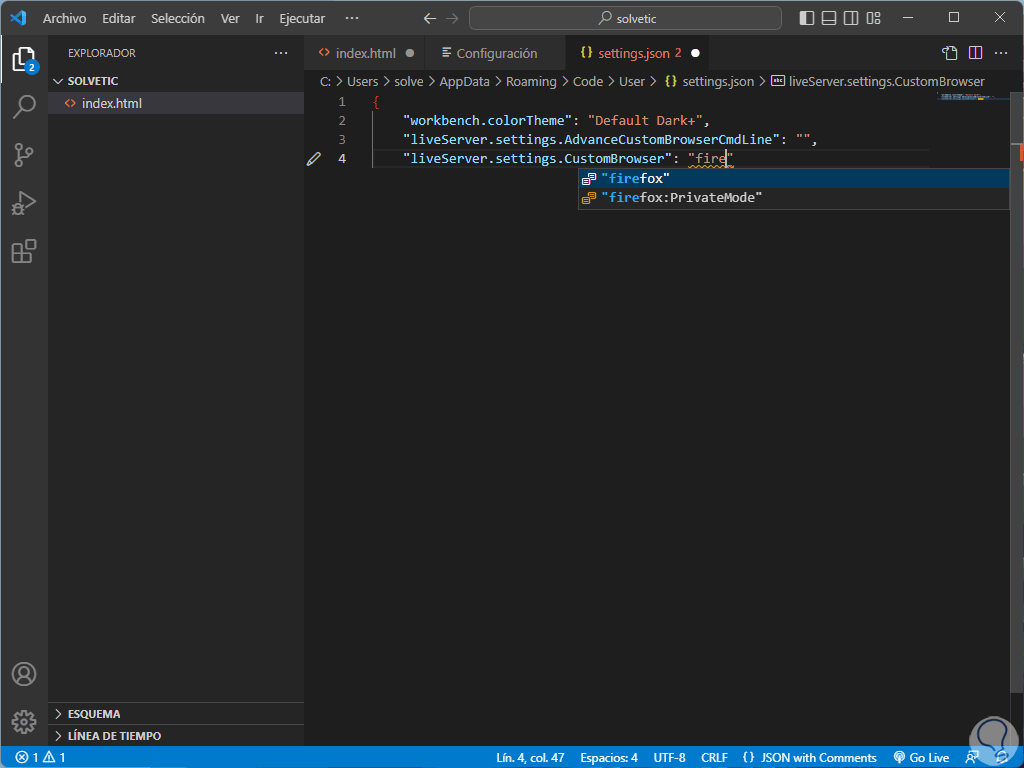
Task: Expand the ESQUEMA section
Action: pos(94,714)
